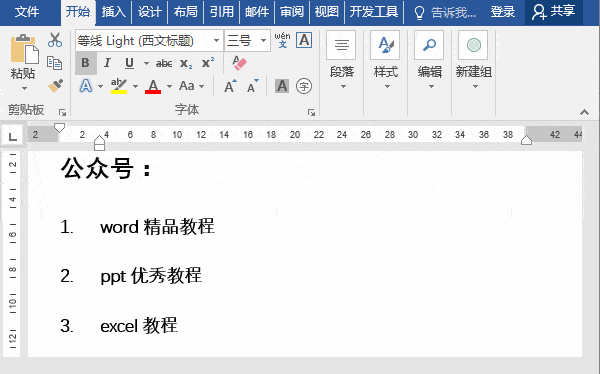The width and height of the screenshot is (600, 374).
Task: Cut selection with the scissors icon
Action: [55, 39]
